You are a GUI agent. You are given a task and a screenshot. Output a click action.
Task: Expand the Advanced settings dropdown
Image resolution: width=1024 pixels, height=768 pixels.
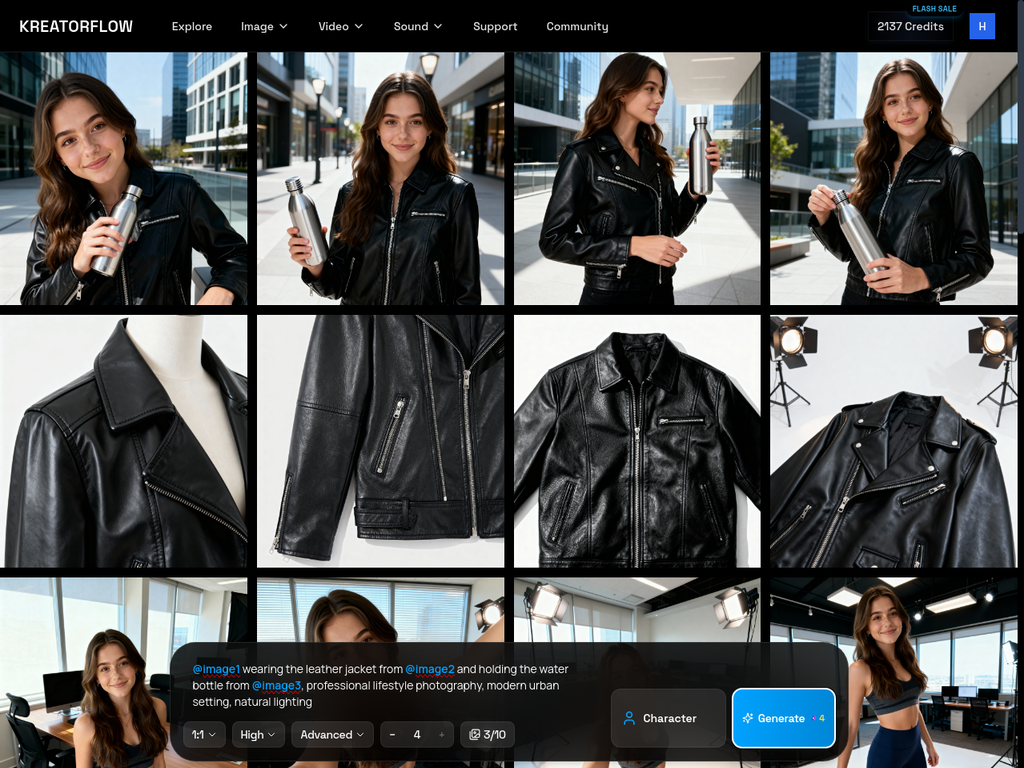pyautogui.click(x=332, y=734)
